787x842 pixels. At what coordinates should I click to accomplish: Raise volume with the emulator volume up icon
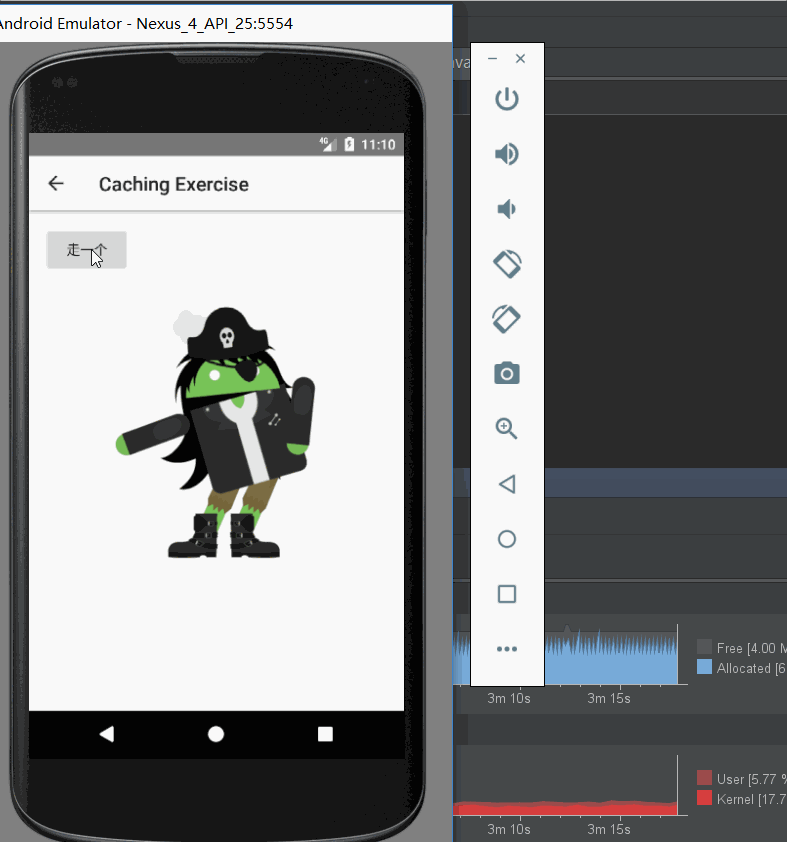pyautogui.click(x=507, y=154)
